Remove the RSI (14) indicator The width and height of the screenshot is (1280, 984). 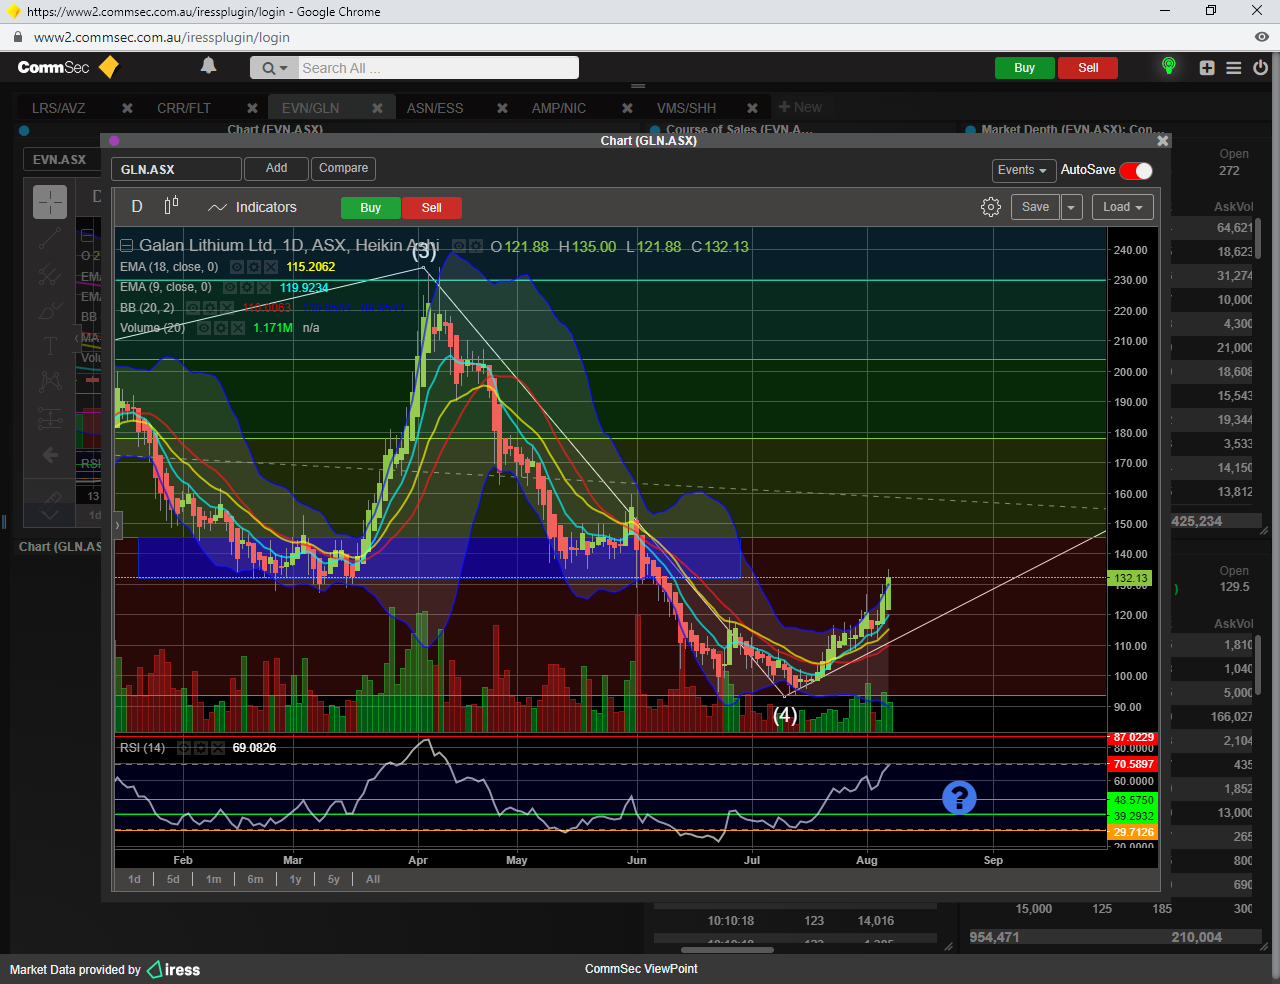coord(217,748)
